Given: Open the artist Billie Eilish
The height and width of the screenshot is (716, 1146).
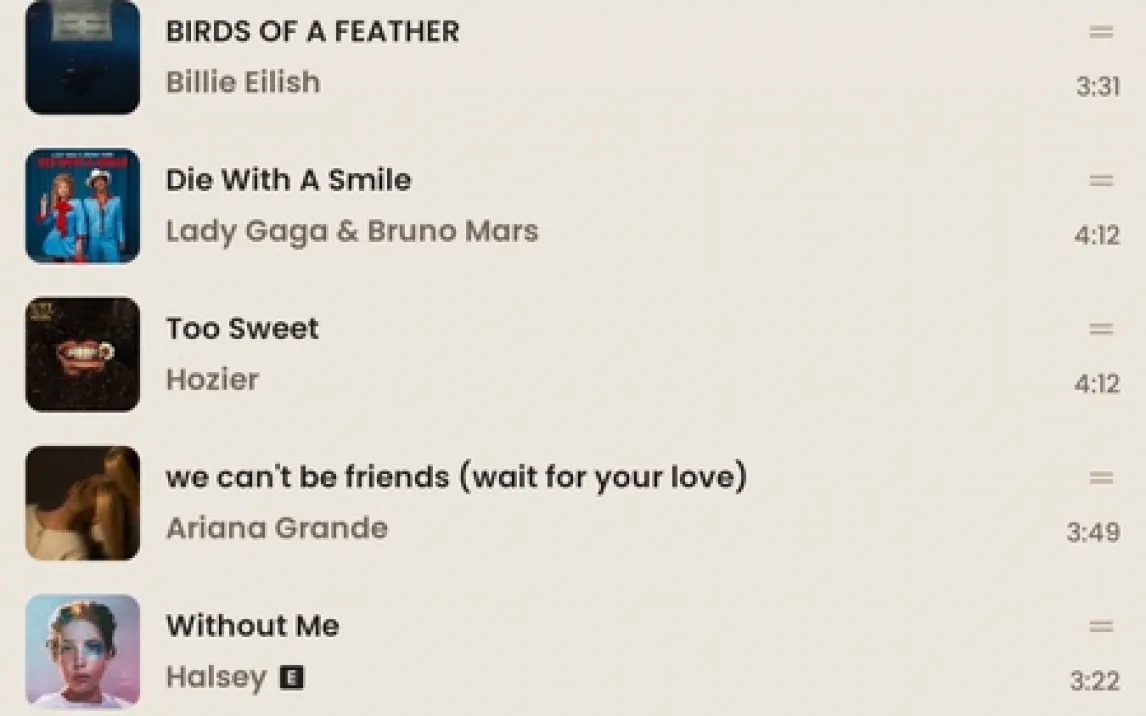Looking at the screenshot, I should (x=243, y=82).
